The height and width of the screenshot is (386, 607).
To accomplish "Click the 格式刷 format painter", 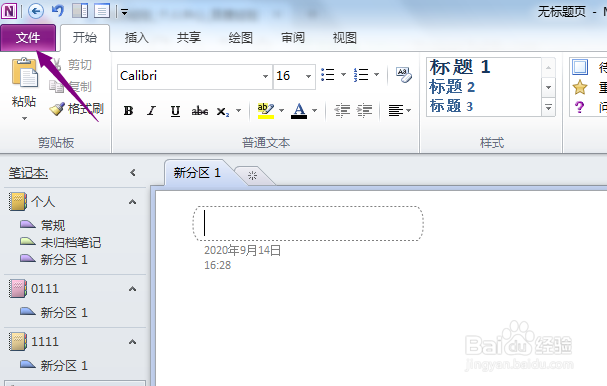I will tap(77, 109).
